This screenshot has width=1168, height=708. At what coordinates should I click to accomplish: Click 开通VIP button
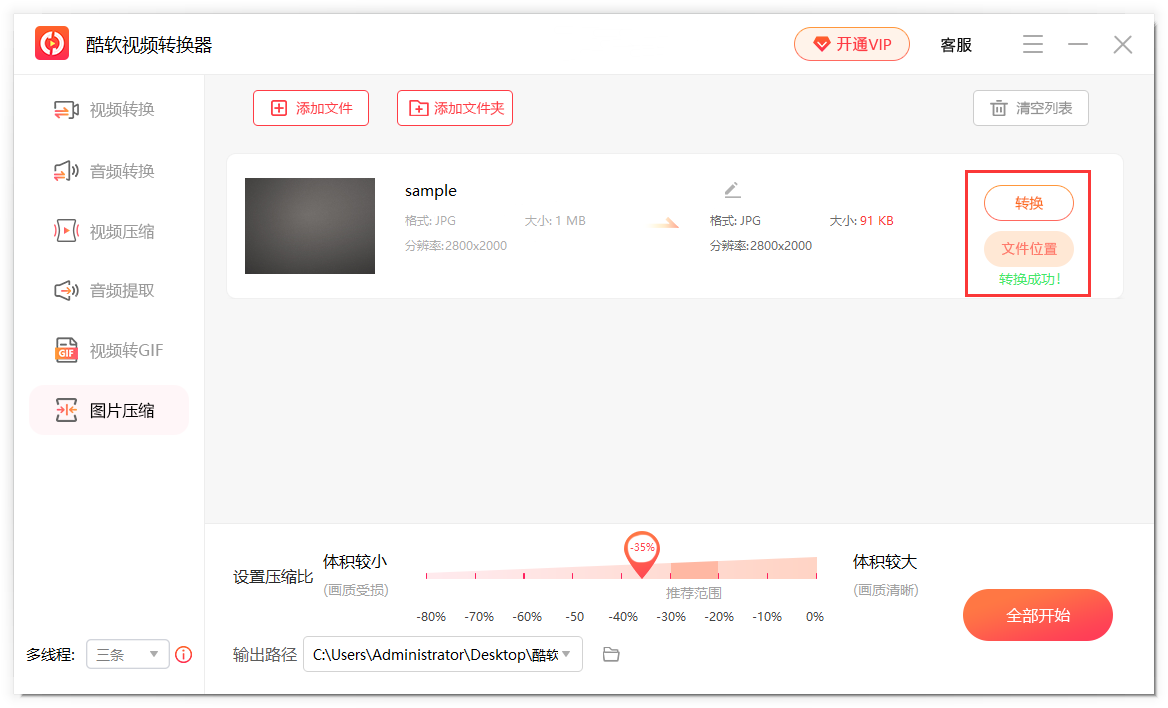pos(851,44)
